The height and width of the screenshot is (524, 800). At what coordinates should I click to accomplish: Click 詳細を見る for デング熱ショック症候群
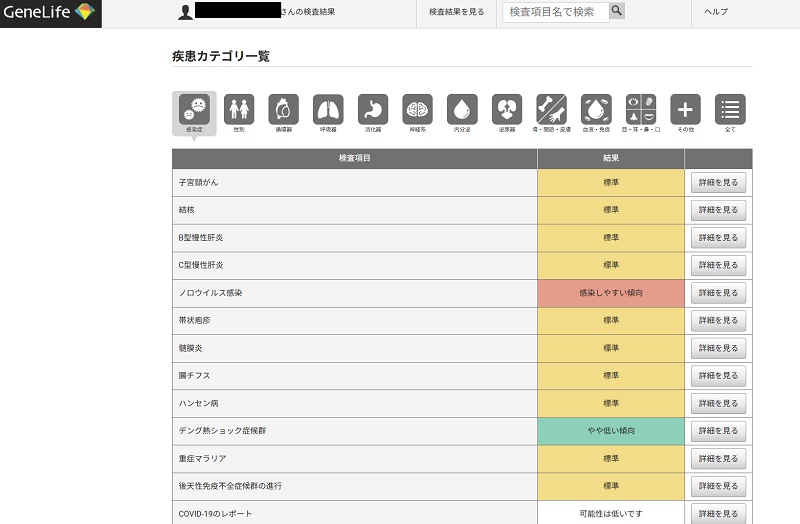pos(718,431)
